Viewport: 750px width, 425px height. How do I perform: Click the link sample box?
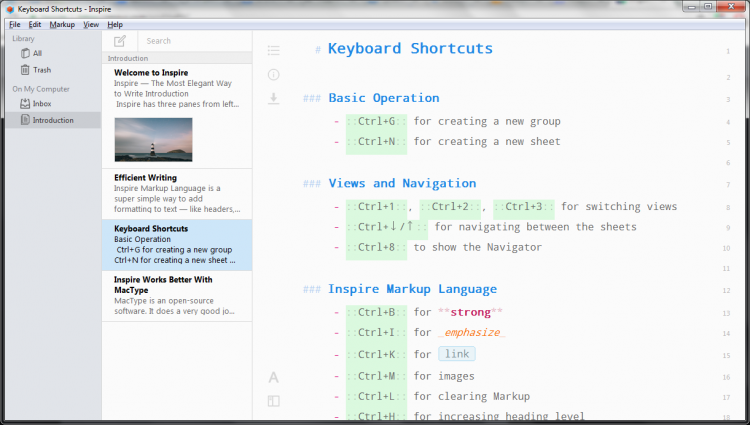[x=457, y=354]
